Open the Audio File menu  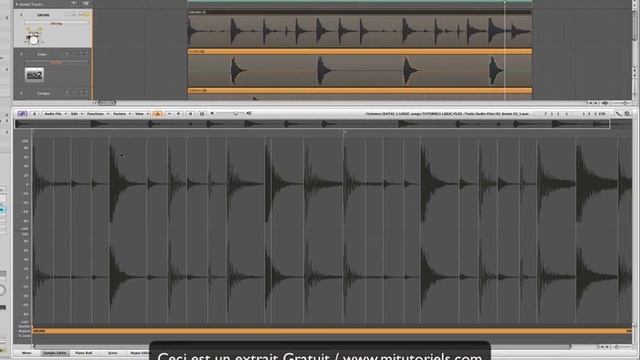(x=55, y=114)
